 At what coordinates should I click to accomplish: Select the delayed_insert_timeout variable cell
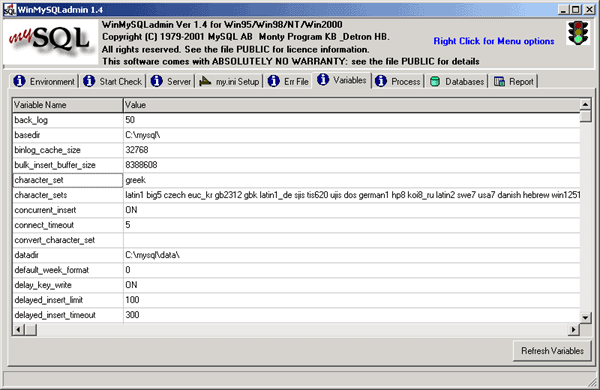point(68,315)
